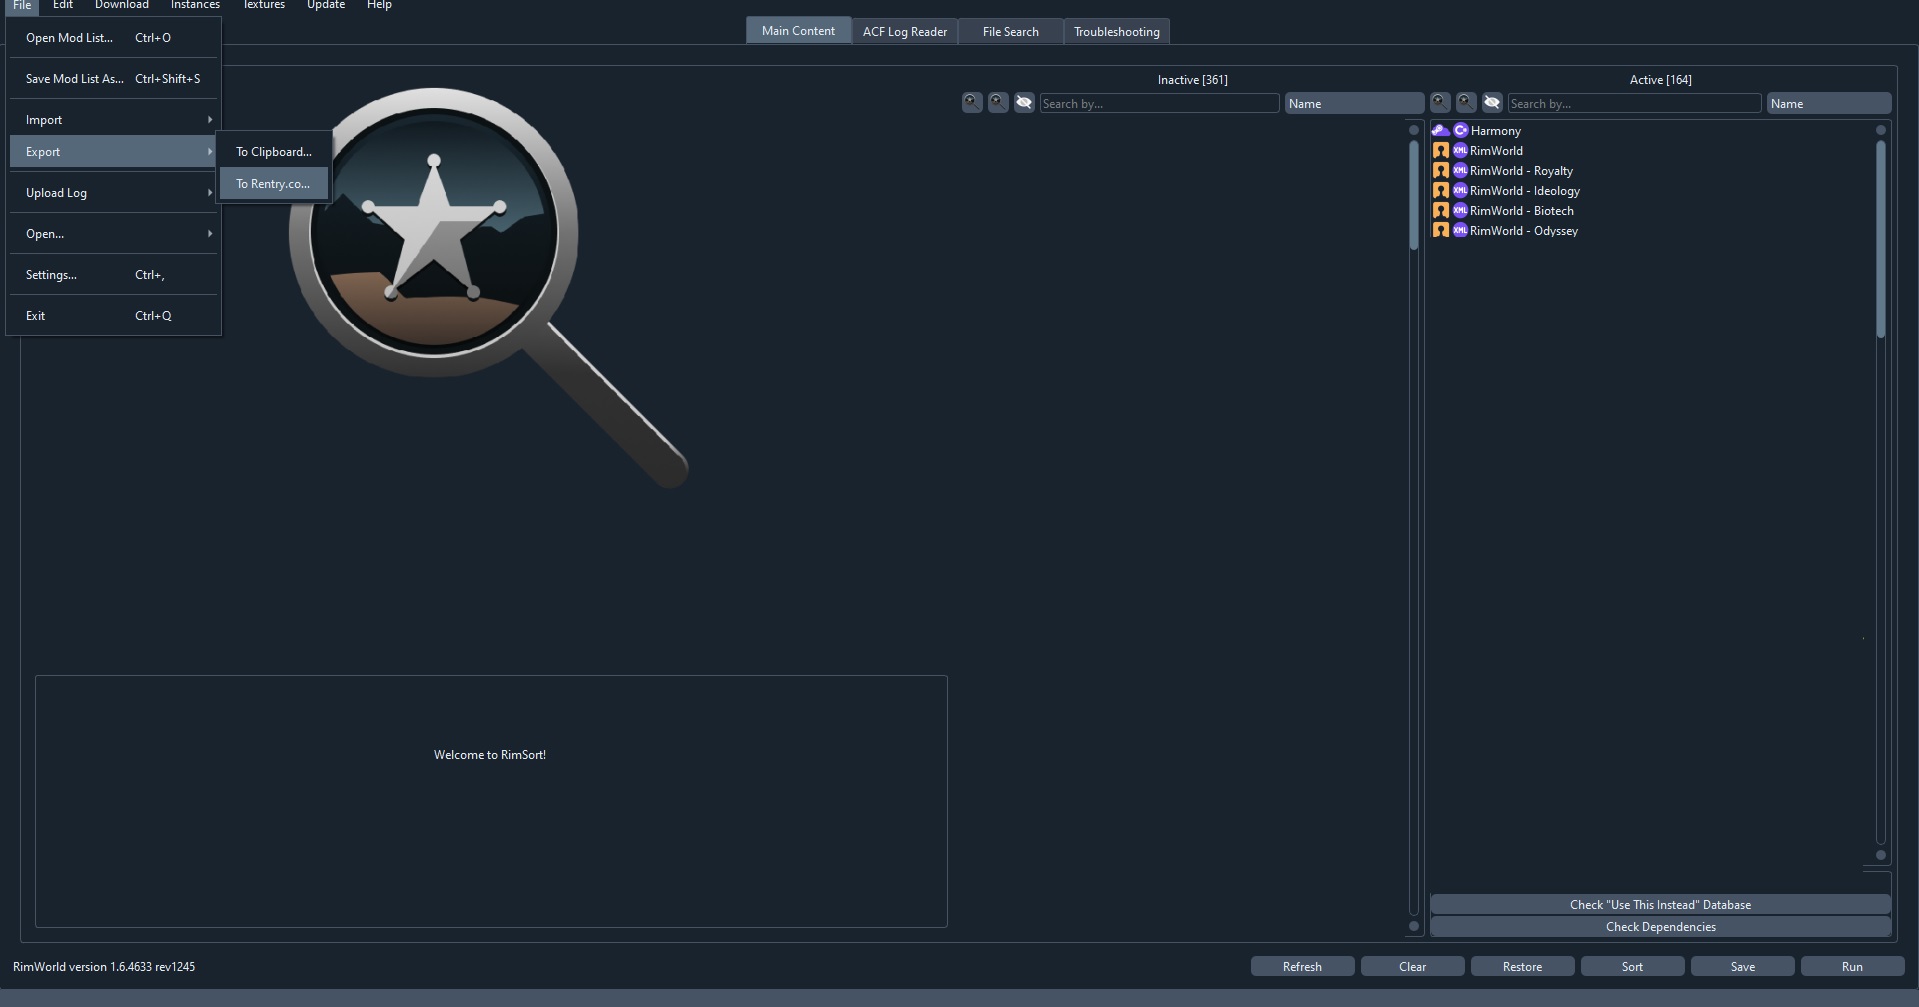Switch to the ACF Log Reader tab

coord(905,32)
